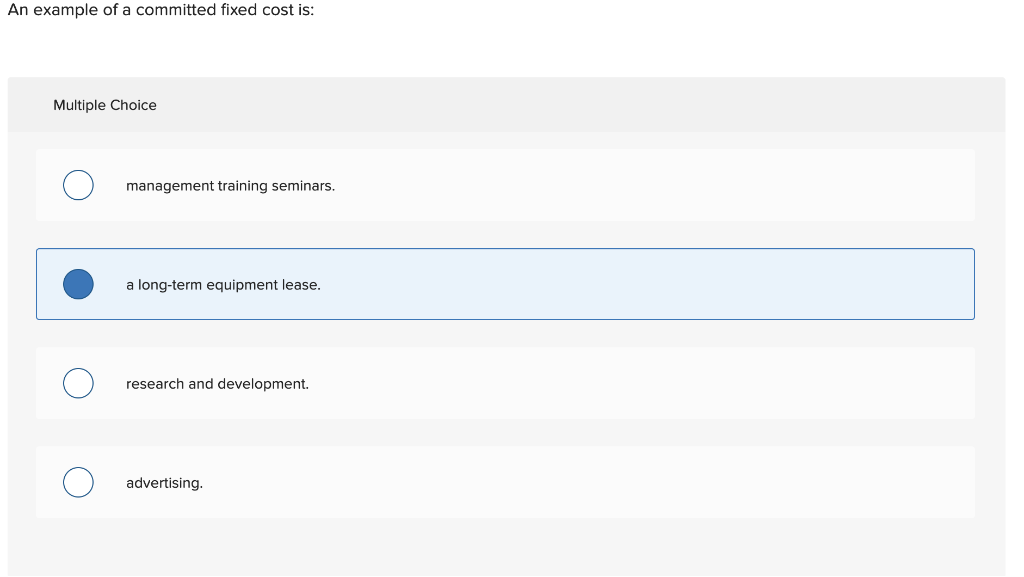
Task: Select the third answer option row
Action: [505, 383]
